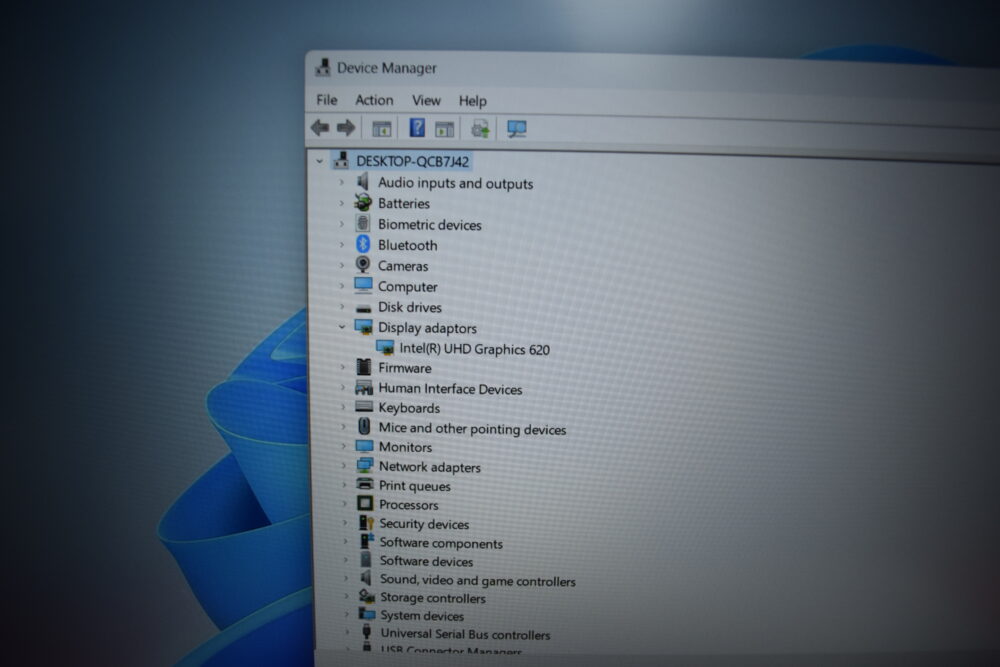The image size is (1000, 667).
Task: Open the File menu
Action: tap(327, 99)
